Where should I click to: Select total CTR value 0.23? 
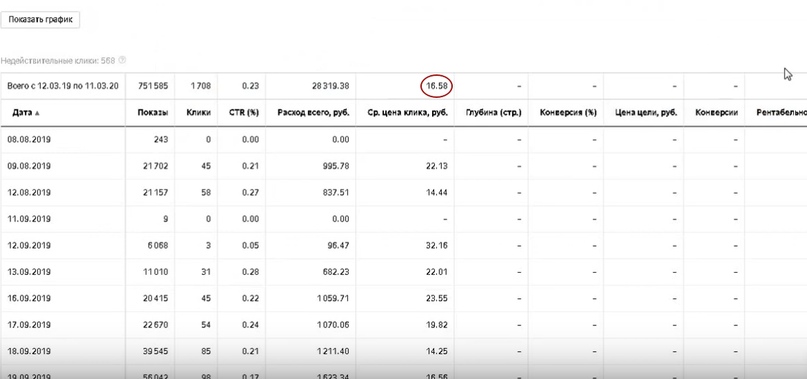tap(250, 86)
